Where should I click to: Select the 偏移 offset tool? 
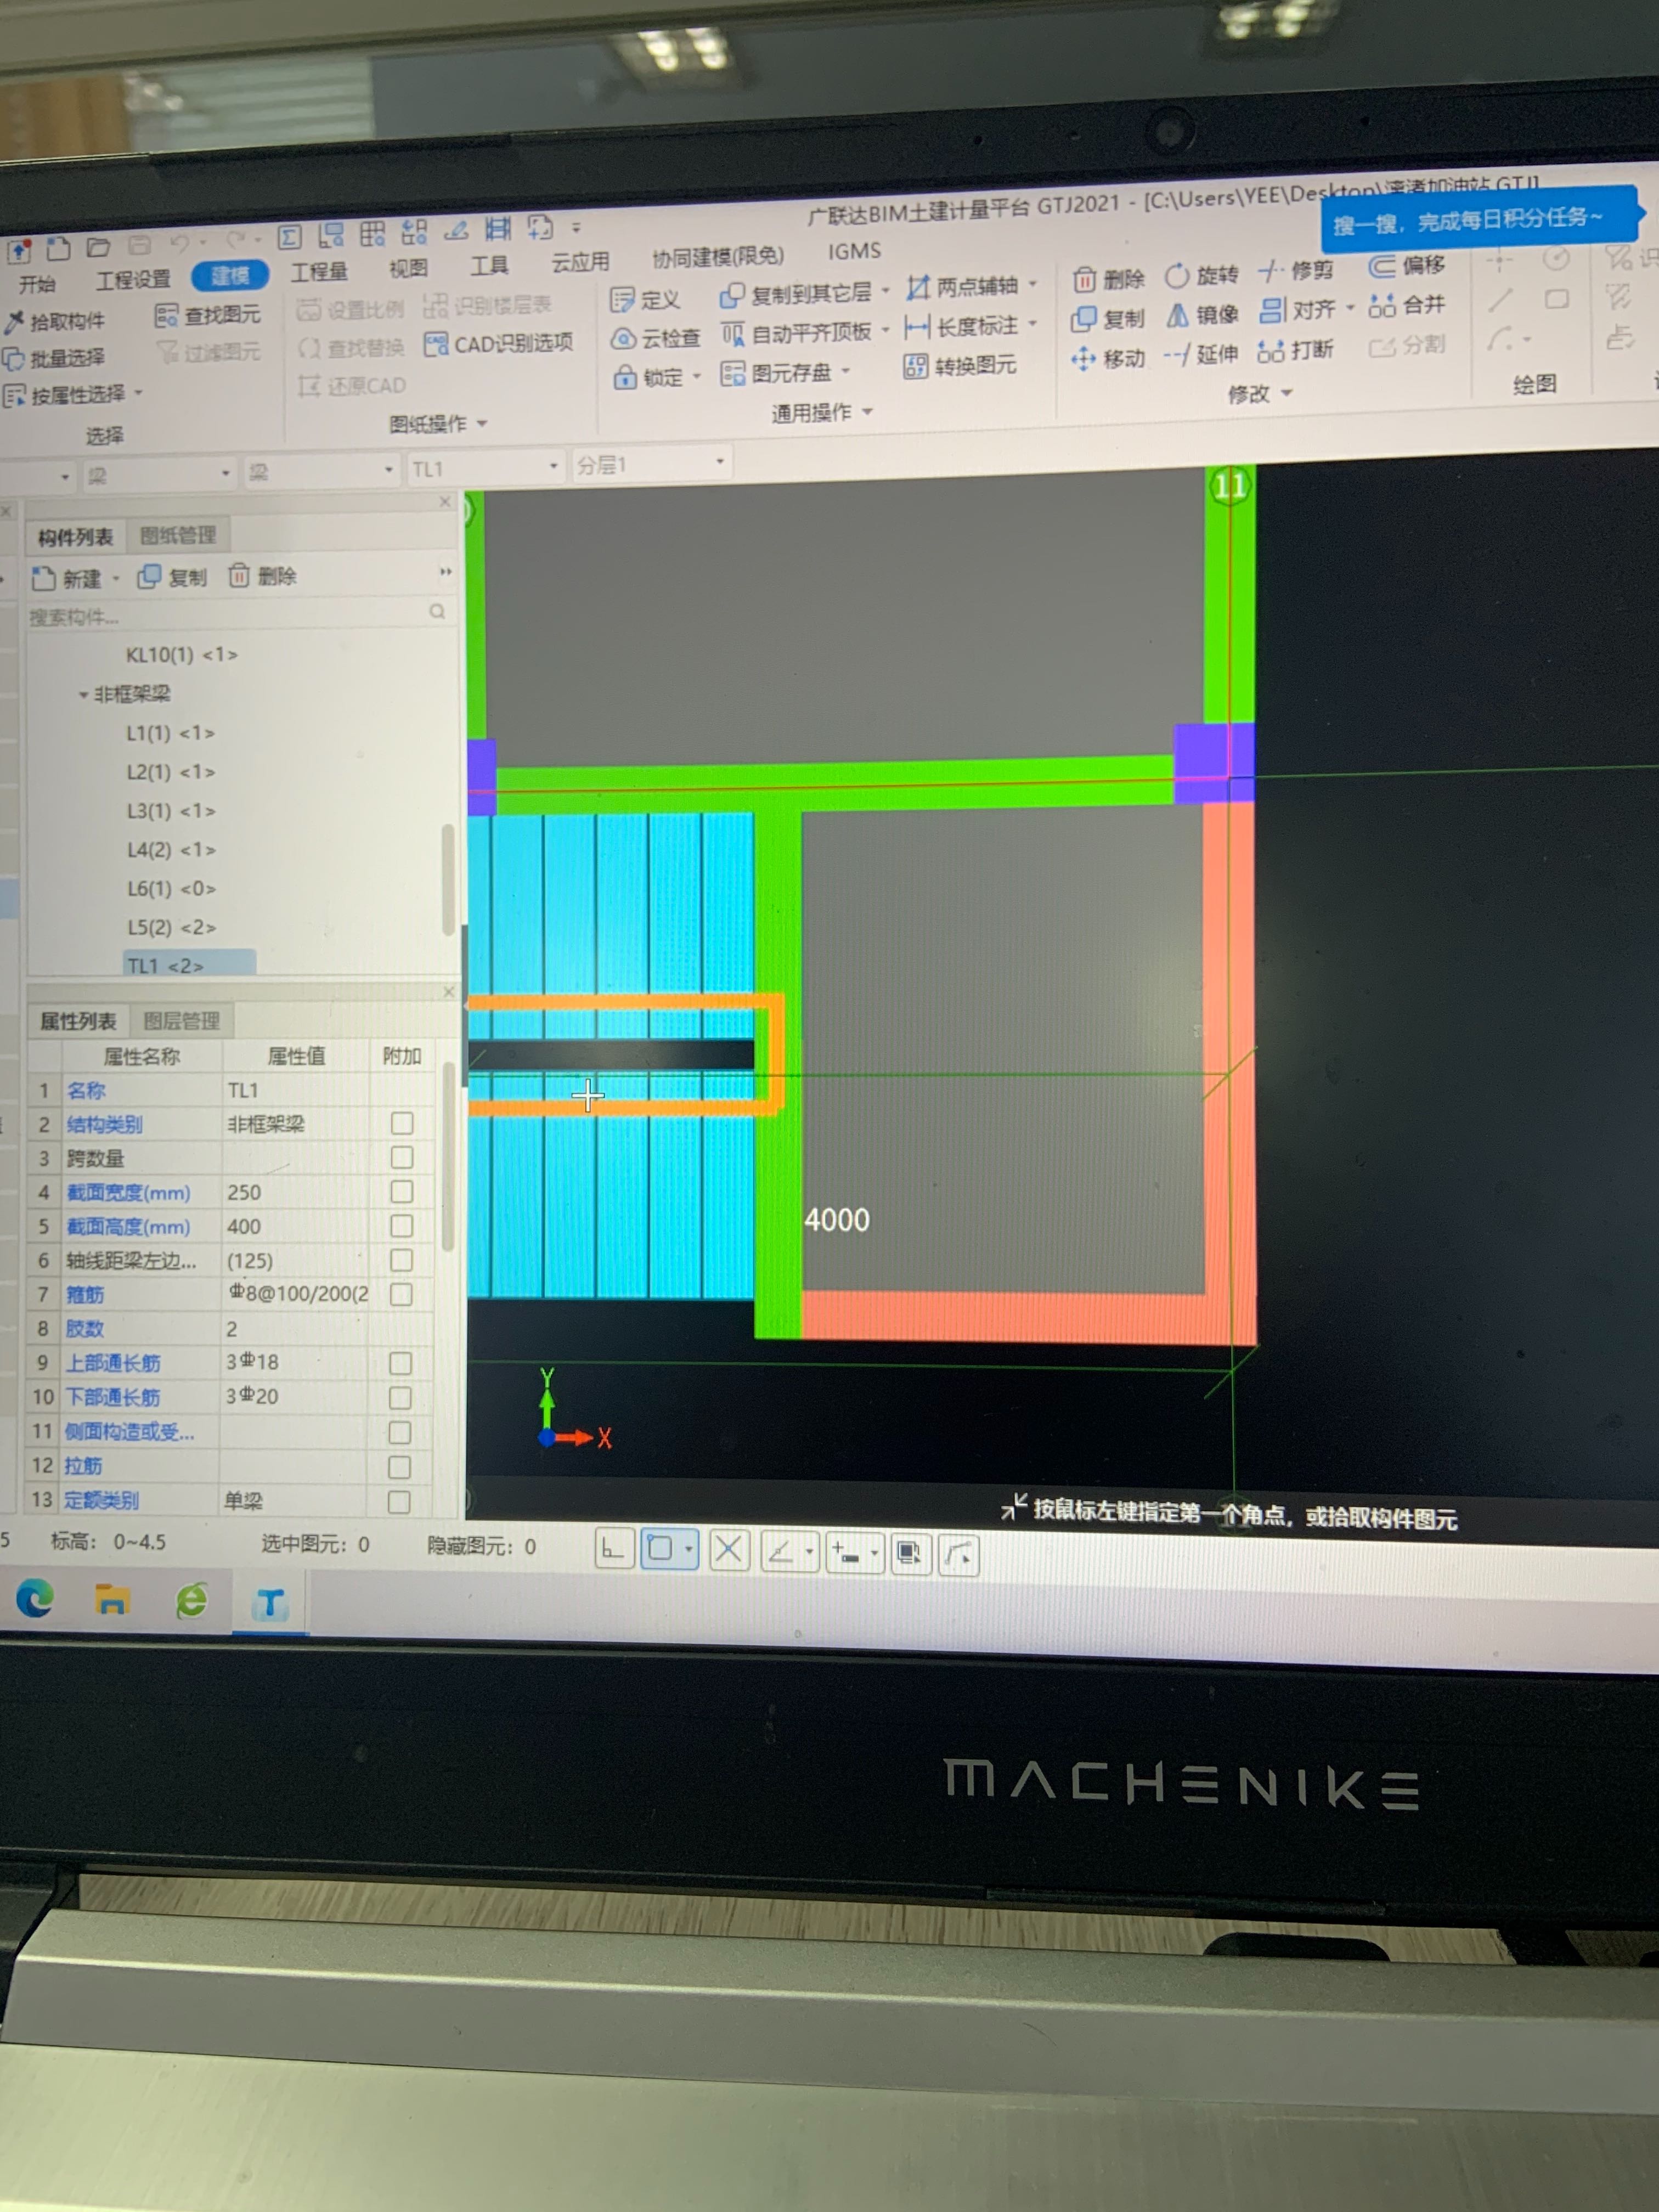click(x=1407, y=266)
